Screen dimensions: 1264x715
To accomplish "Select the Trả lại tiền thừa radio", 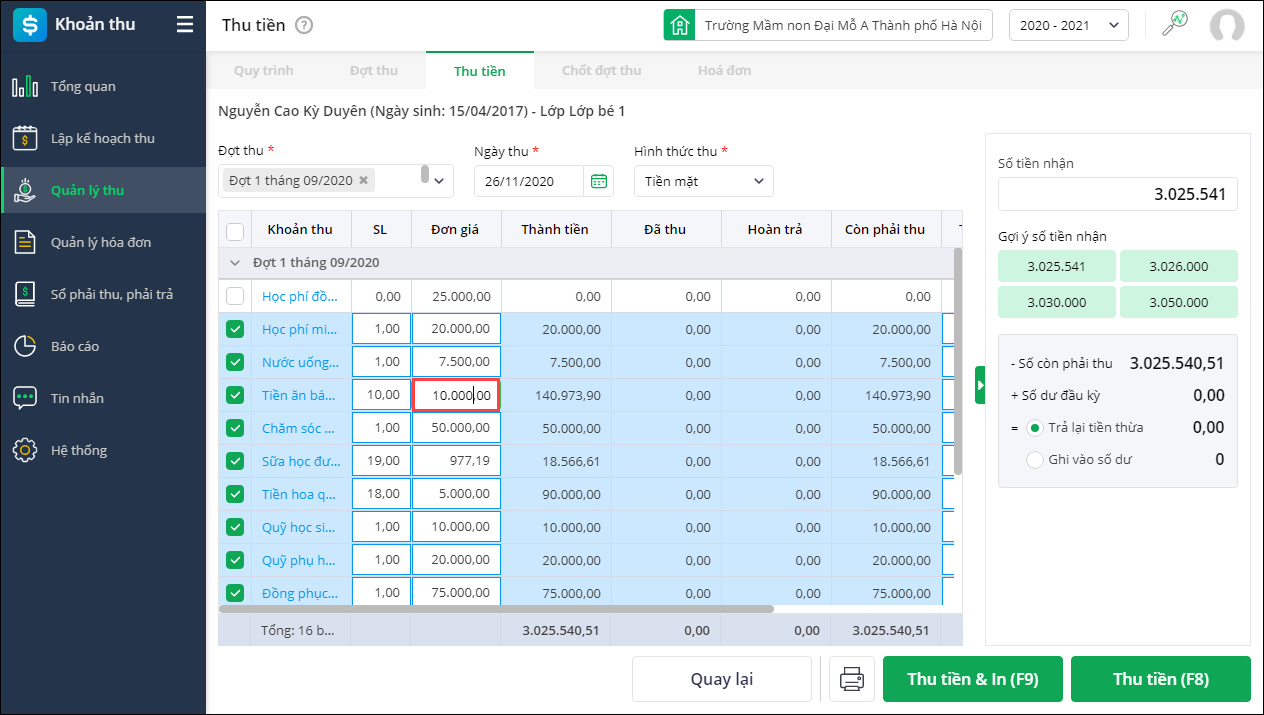I will pyautogui.click(x=1035, y=428).
